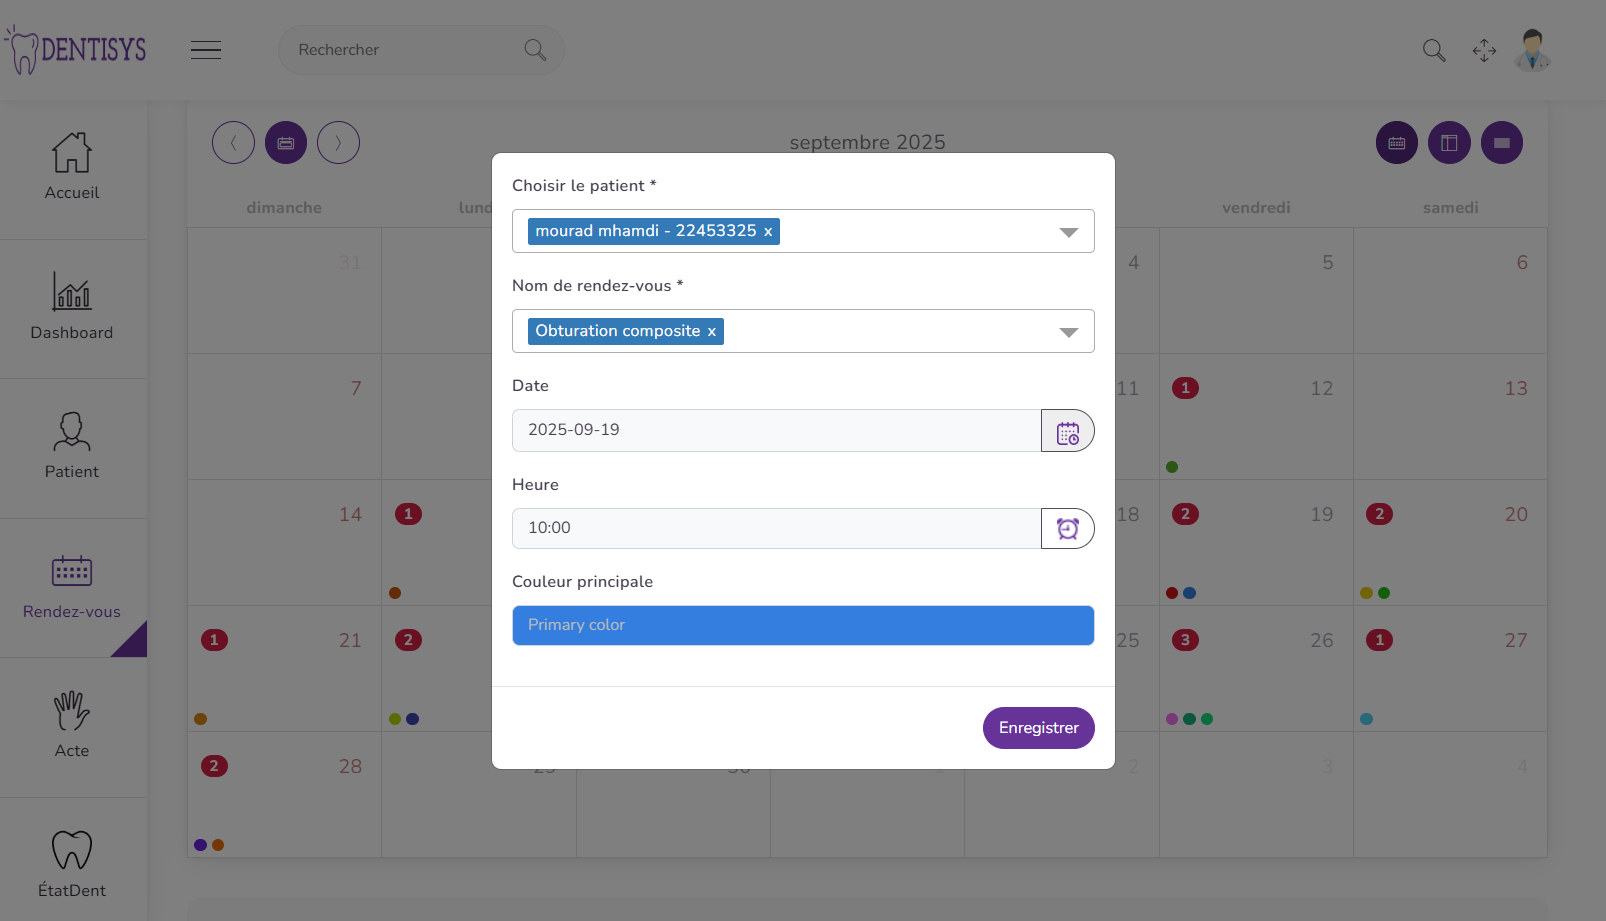Remove mourad mhamdi patient tag

(768, 232)
